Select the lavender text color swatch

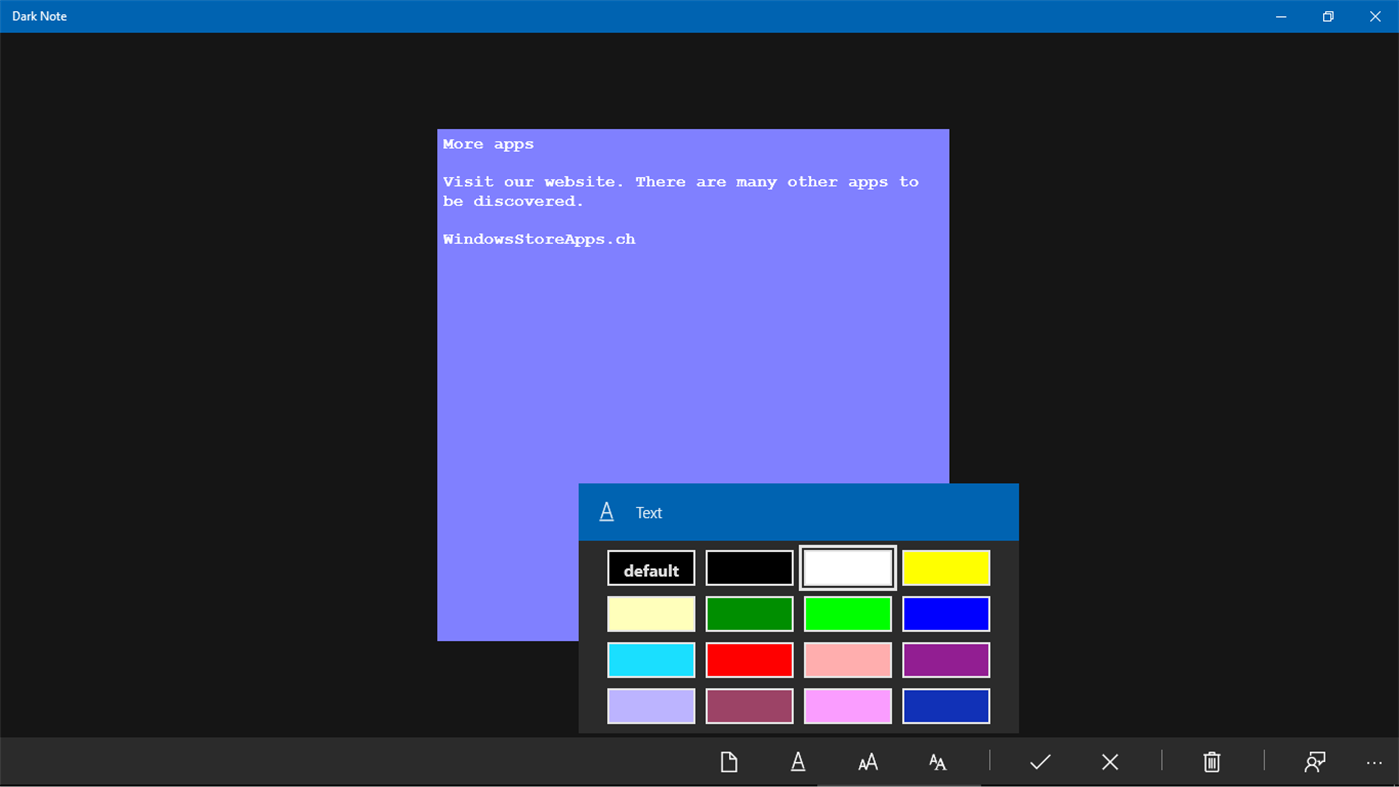click(650, 706)
